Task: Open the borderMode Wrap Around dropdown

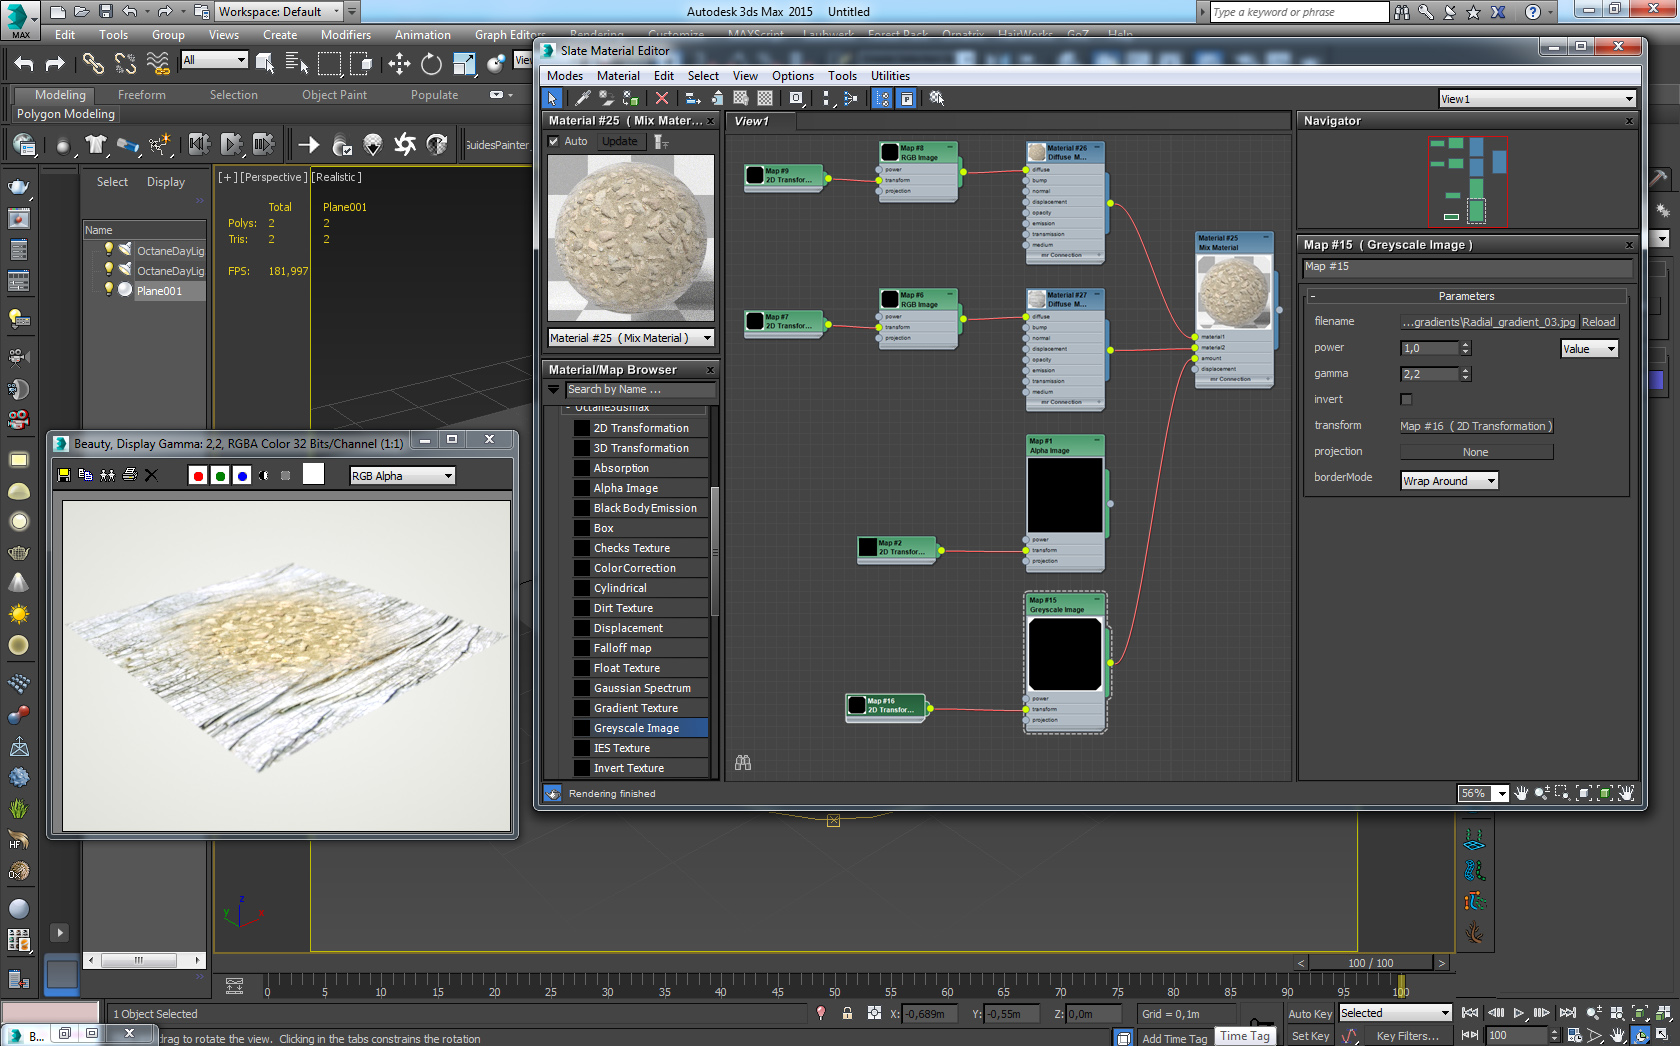Action: (x=1449, y=481)
